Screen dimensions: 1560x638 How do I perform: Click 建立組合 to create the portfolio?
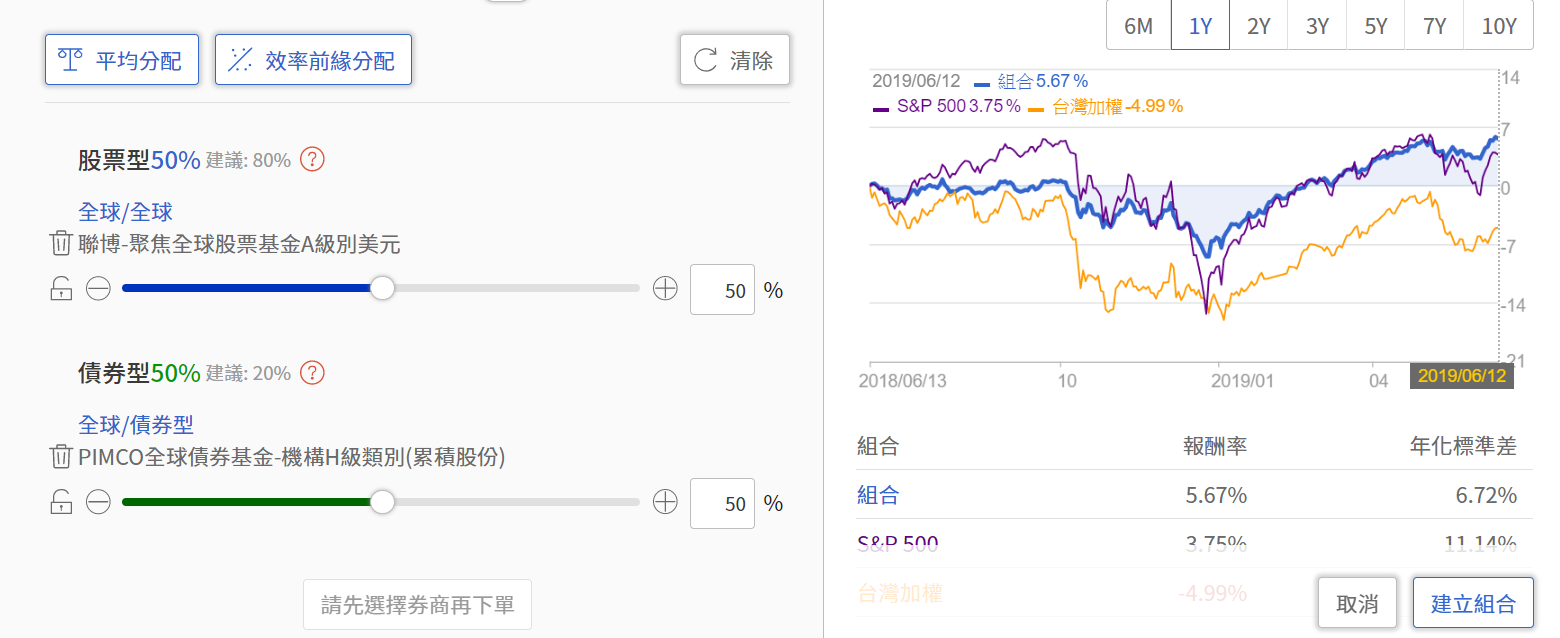coord(1472,603)
